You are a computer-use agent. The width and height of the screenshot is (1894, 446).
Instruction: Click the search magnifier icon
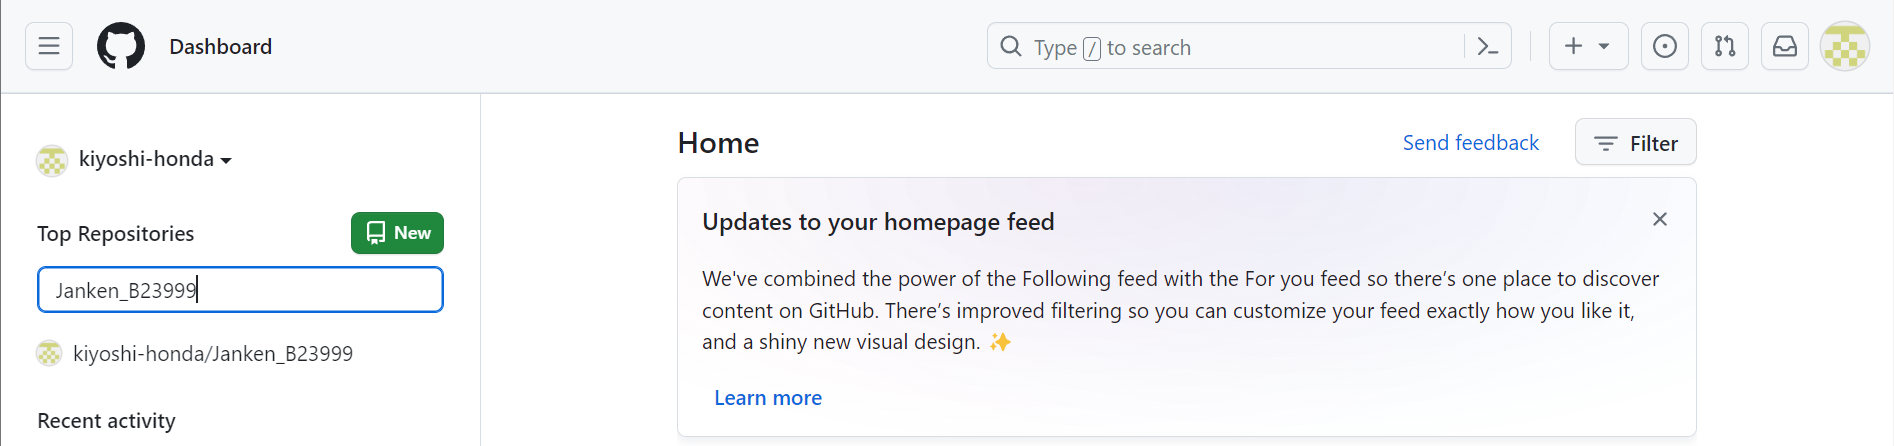(x=1011, y=47)
